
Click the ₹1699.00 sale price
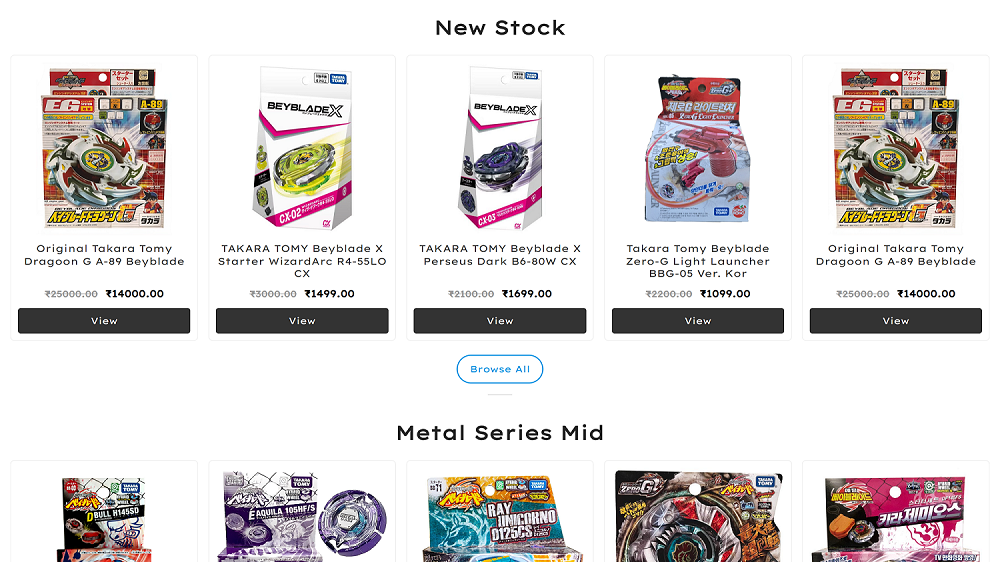527,294
